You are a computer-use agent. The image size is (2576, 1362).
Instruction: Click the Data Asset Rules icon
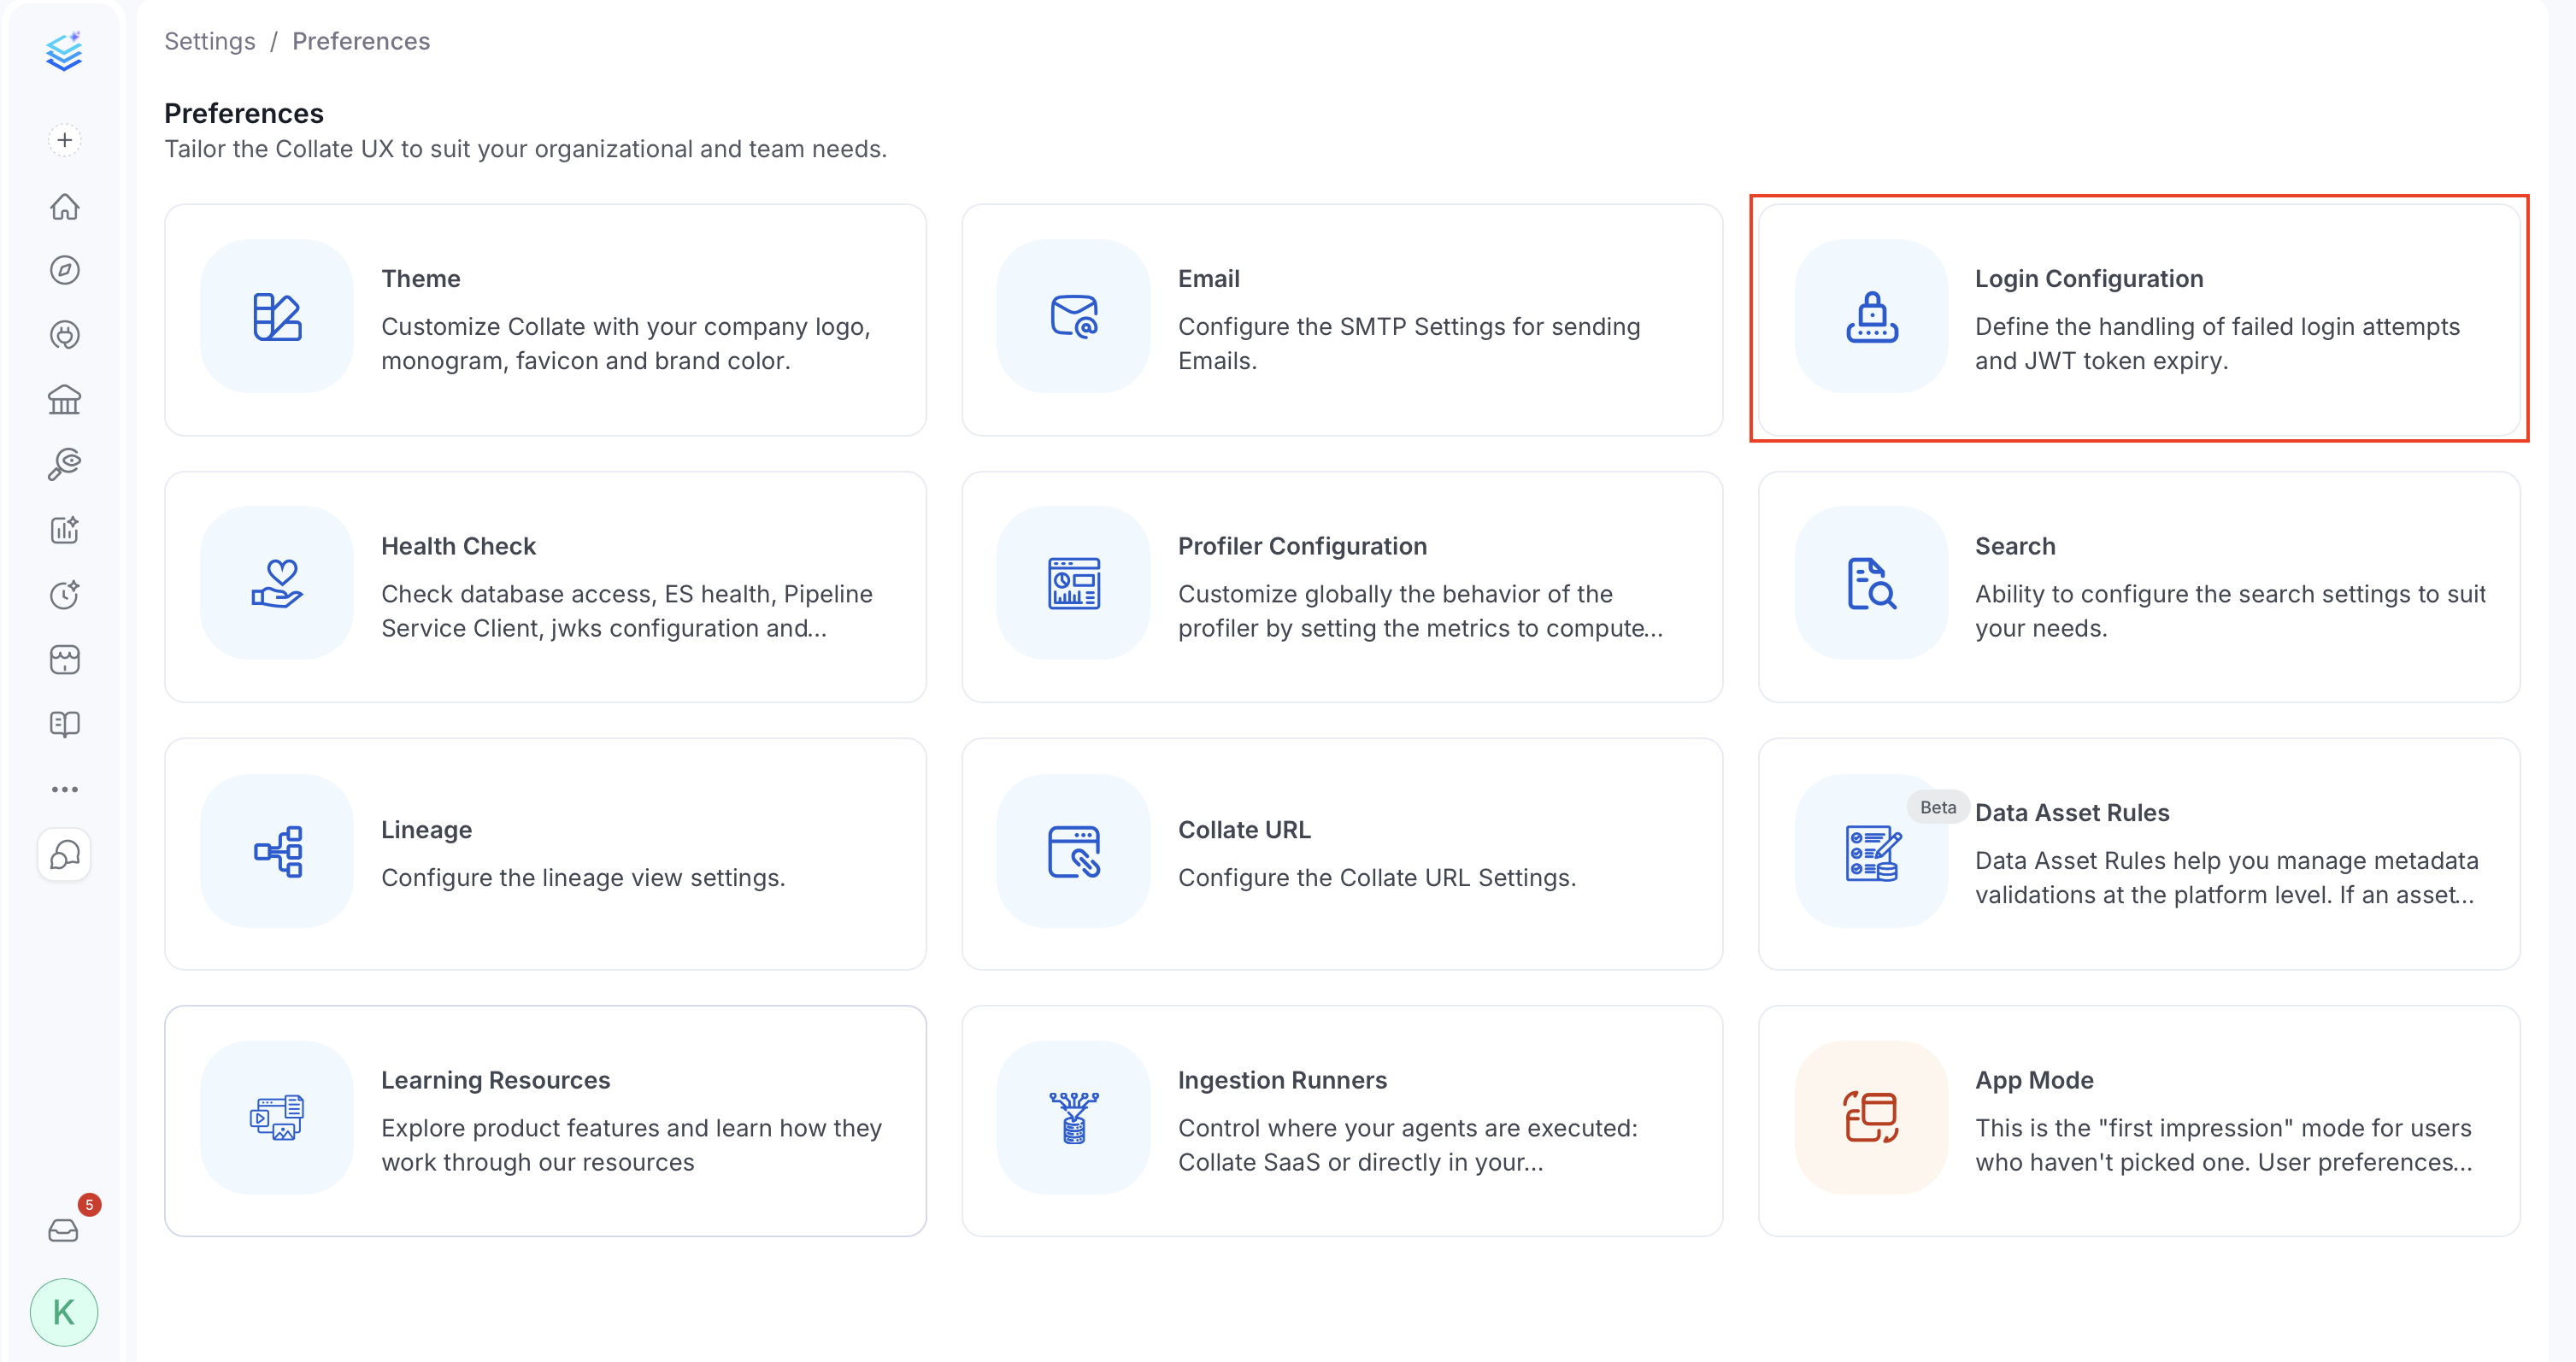pos(1871,853)
